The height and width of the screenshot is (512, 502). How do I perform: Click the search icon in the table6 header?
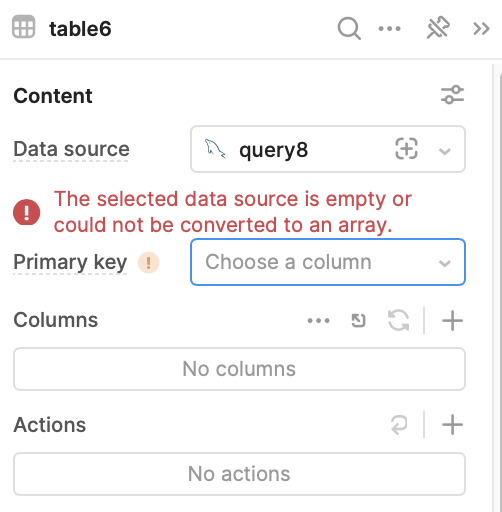click(x=349, y=29)
